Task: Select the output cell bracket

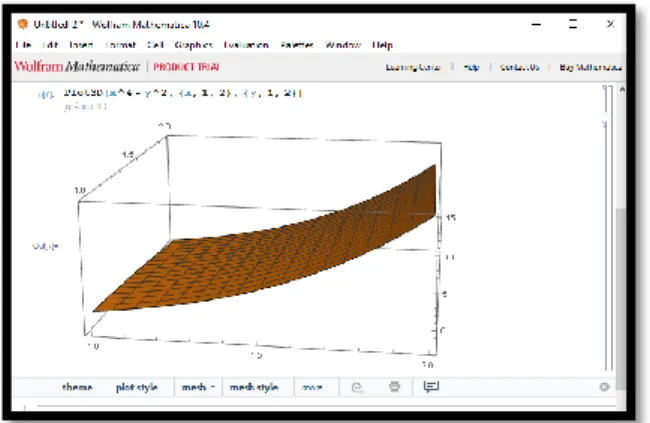Action: tap(606, 246)
